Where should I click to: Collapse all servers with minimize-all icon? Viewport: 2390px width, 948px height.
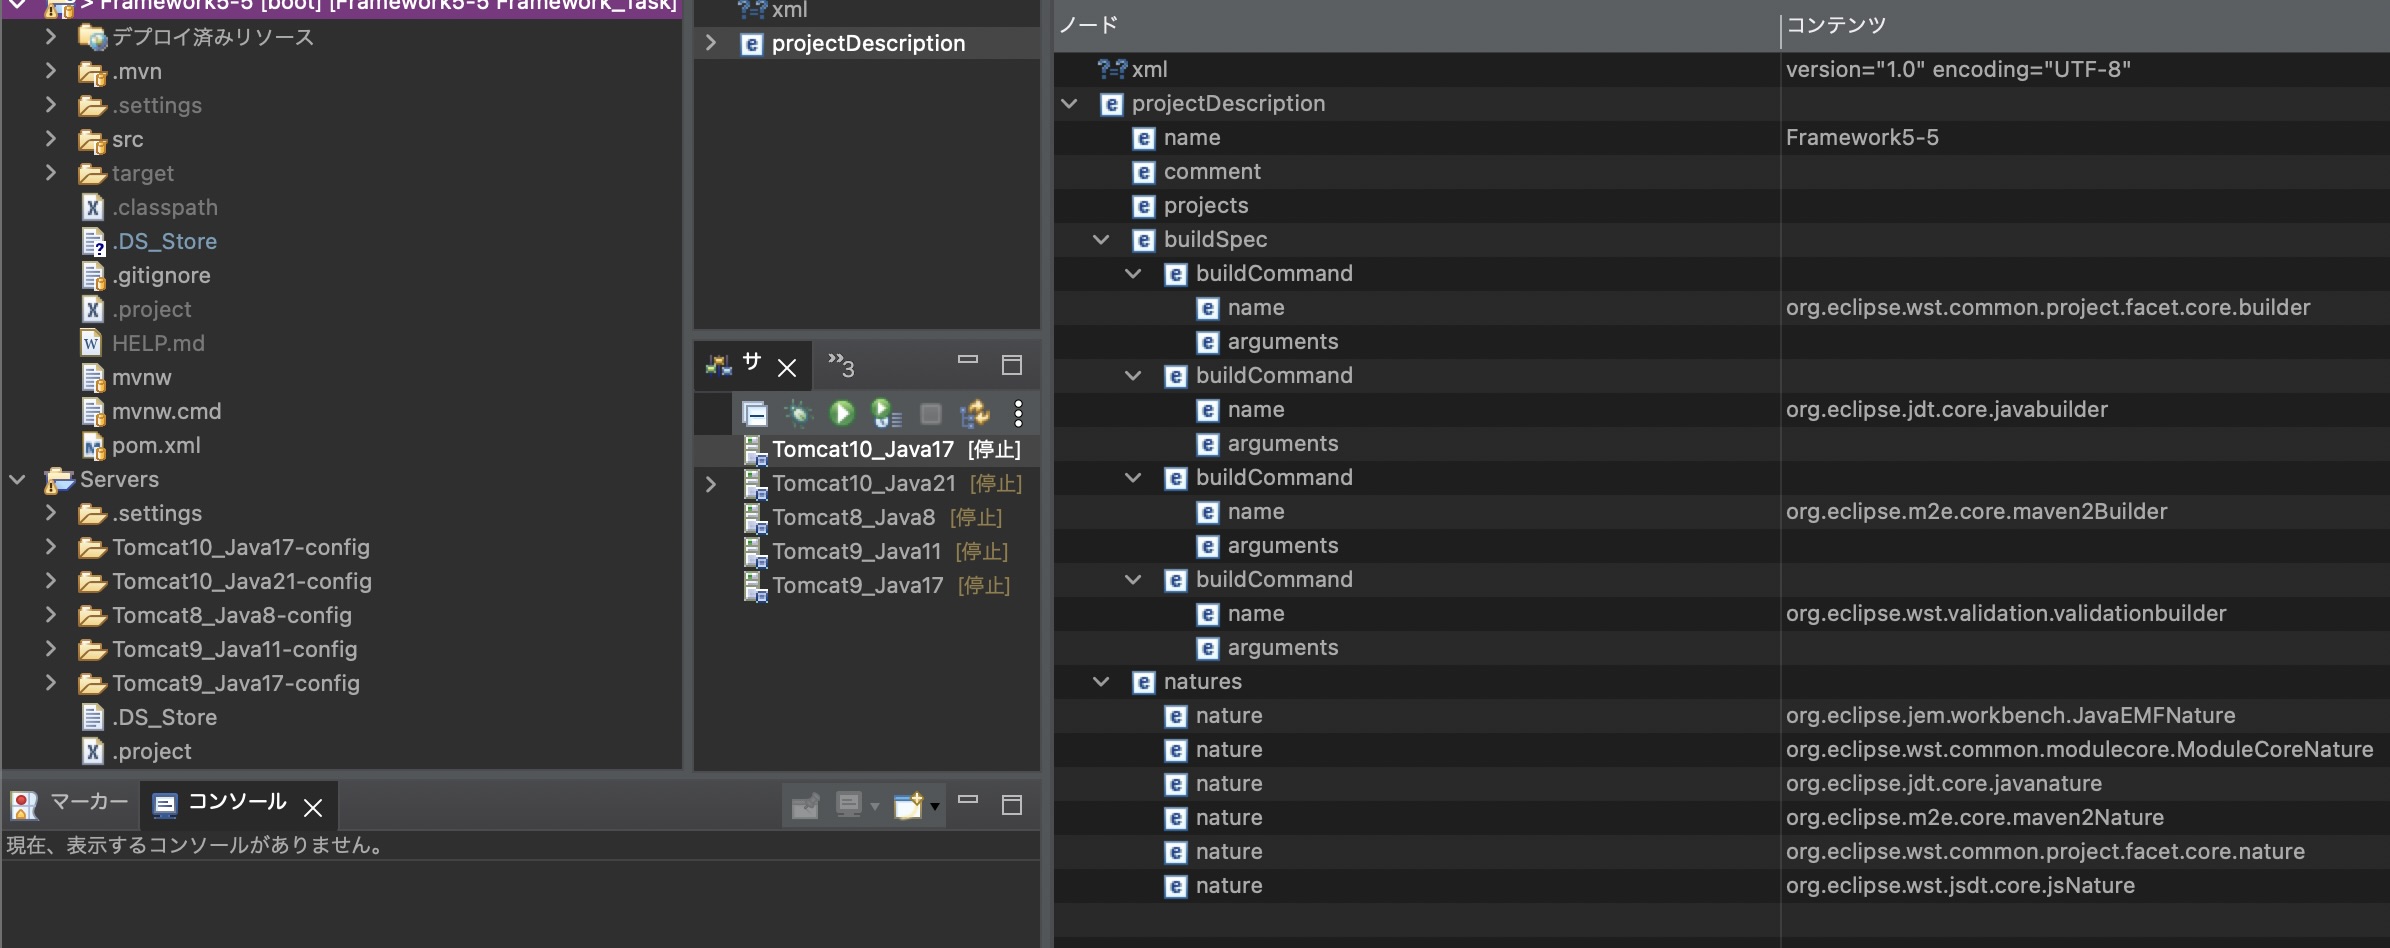755,413
